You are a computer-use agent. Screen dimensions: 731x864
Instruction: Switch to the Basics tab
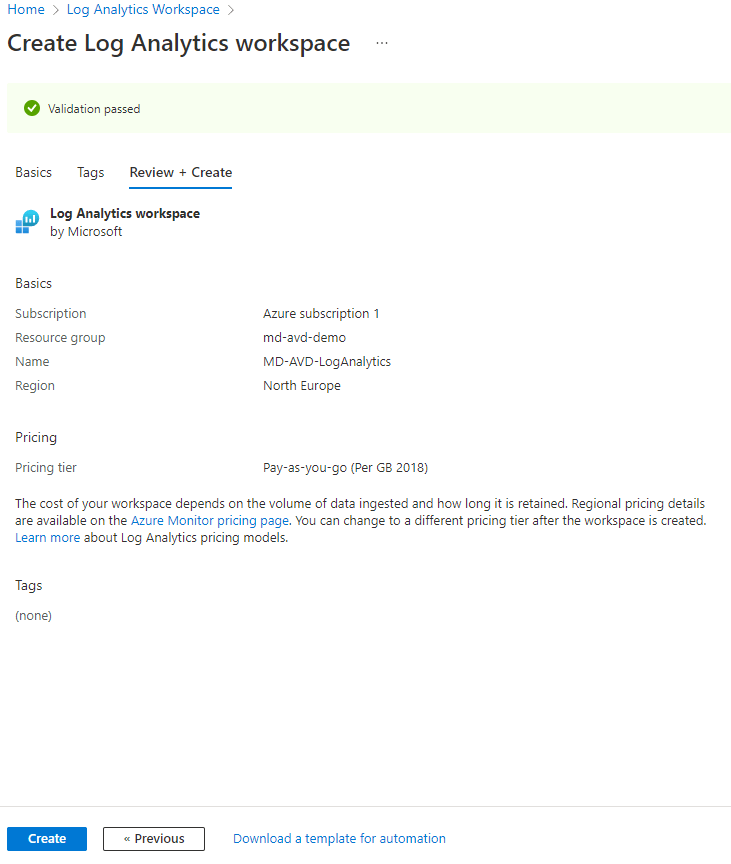click(x=33, y=172)
